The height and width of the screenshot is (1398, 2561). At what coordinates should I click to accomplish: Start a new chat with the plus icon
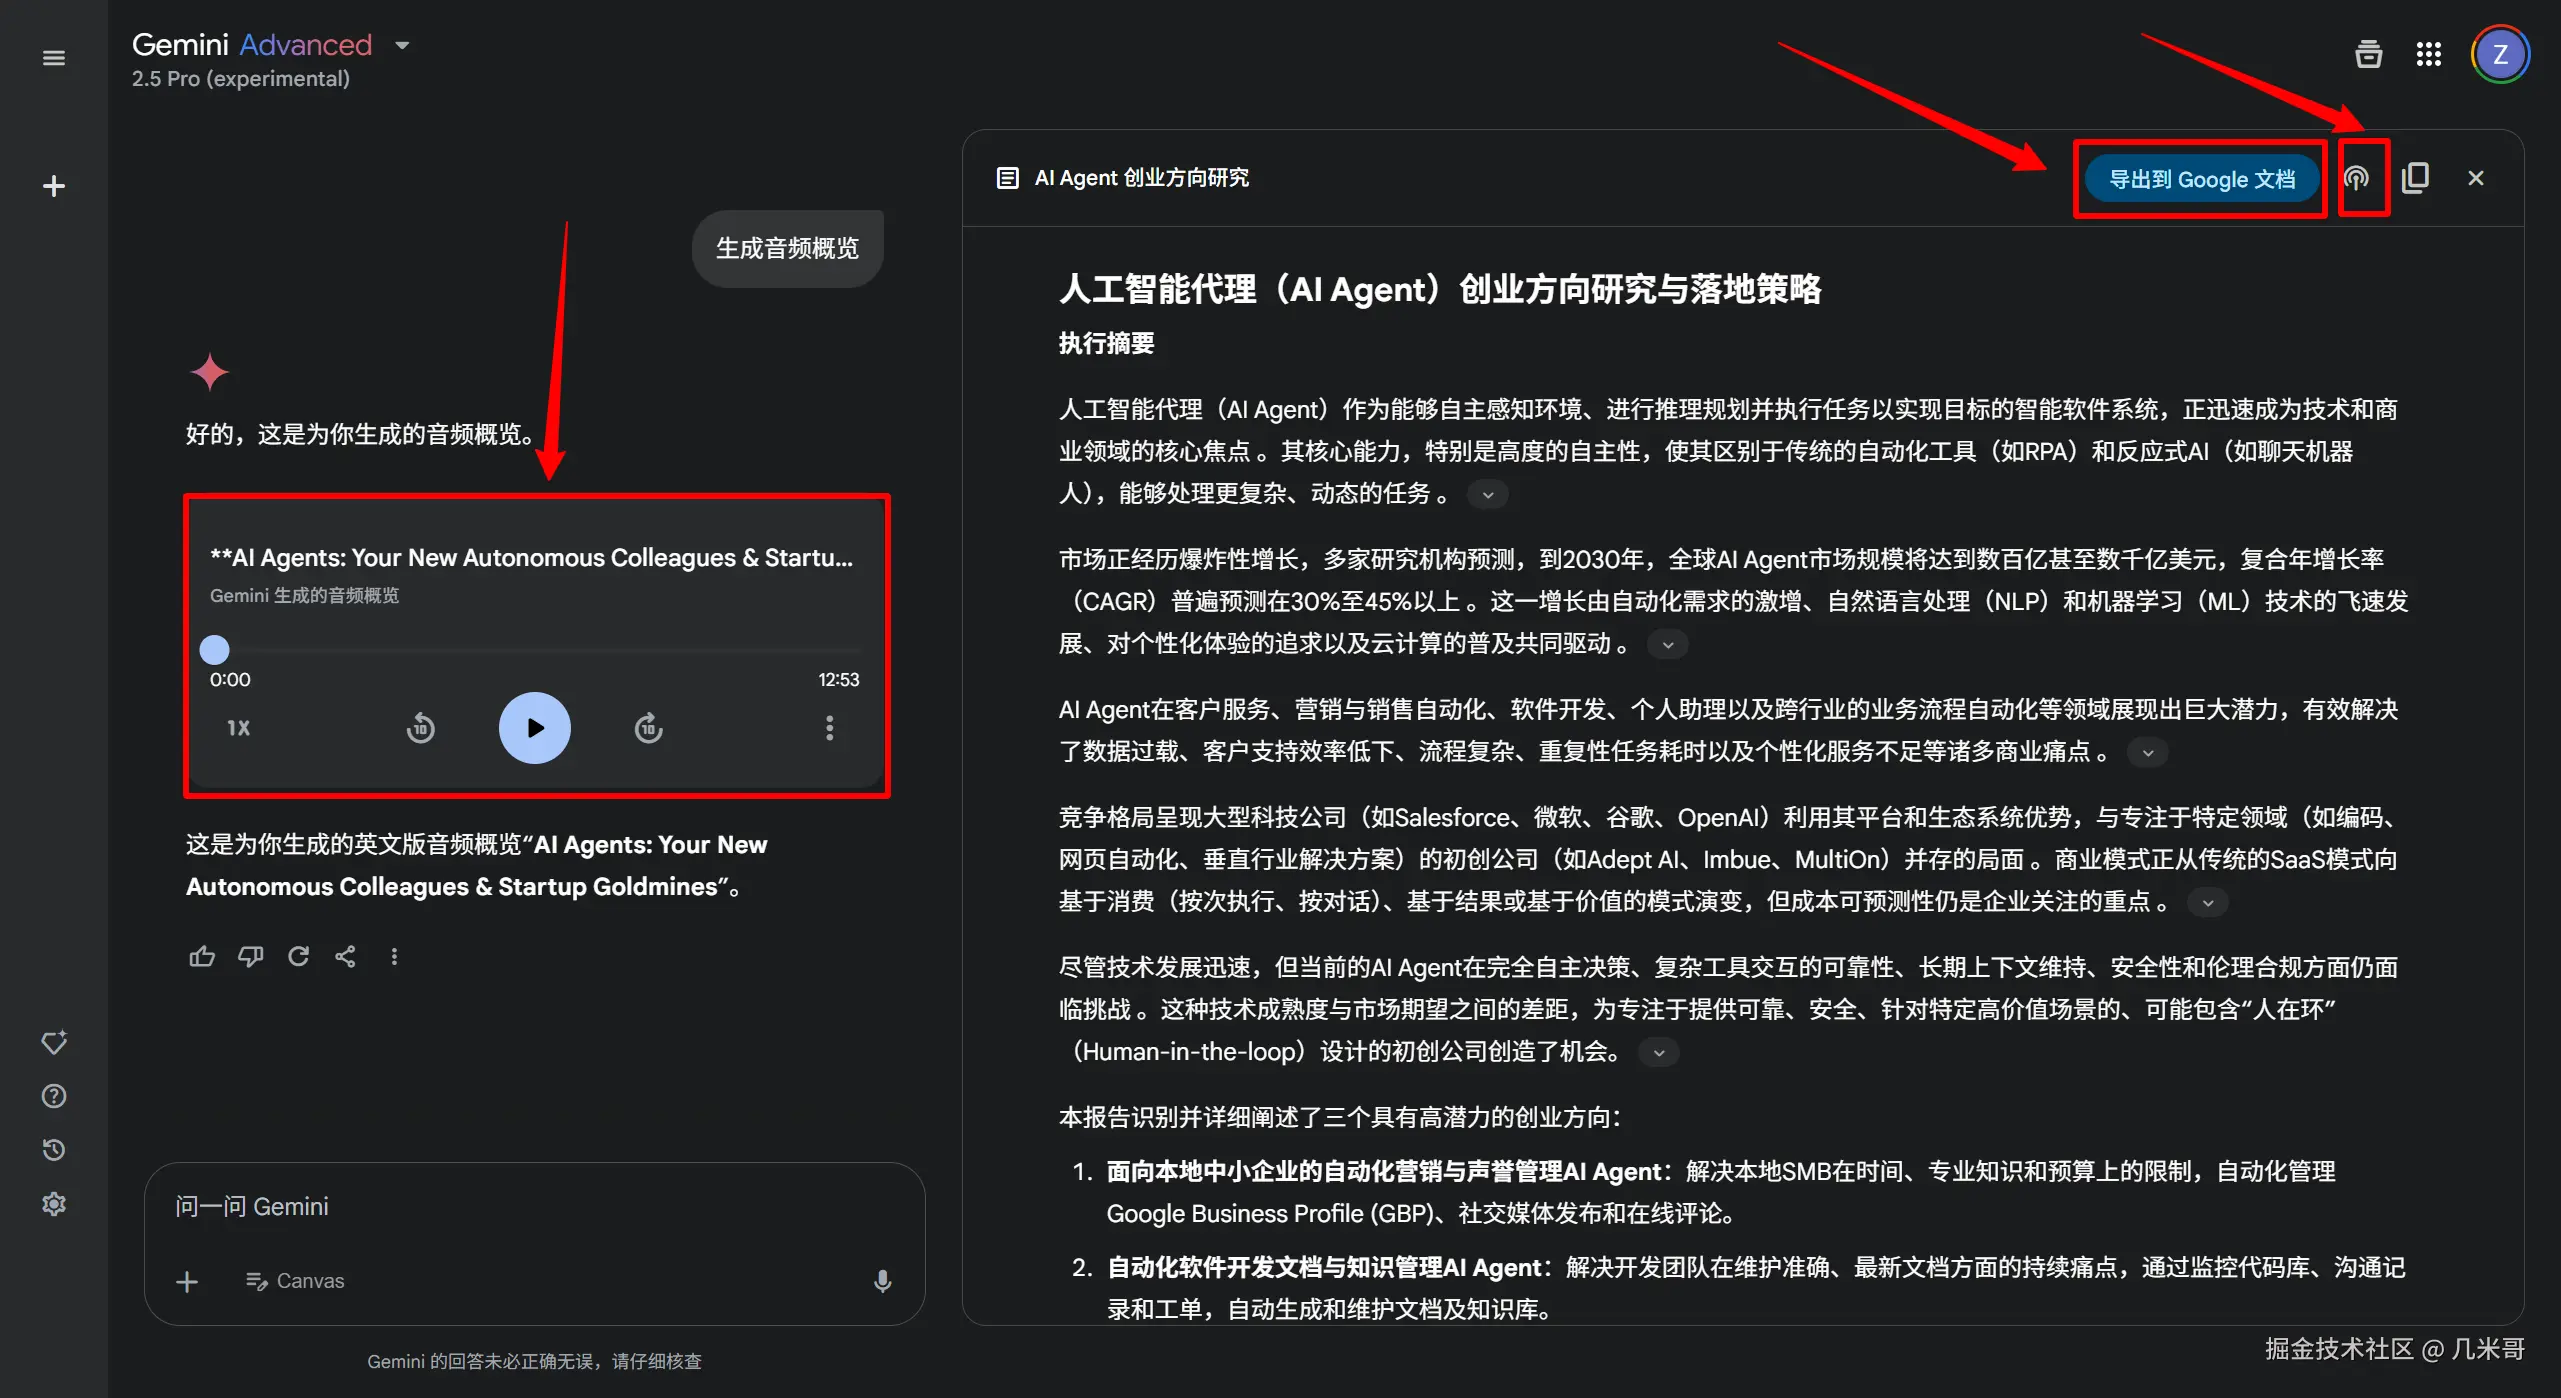tap(53, 186)
